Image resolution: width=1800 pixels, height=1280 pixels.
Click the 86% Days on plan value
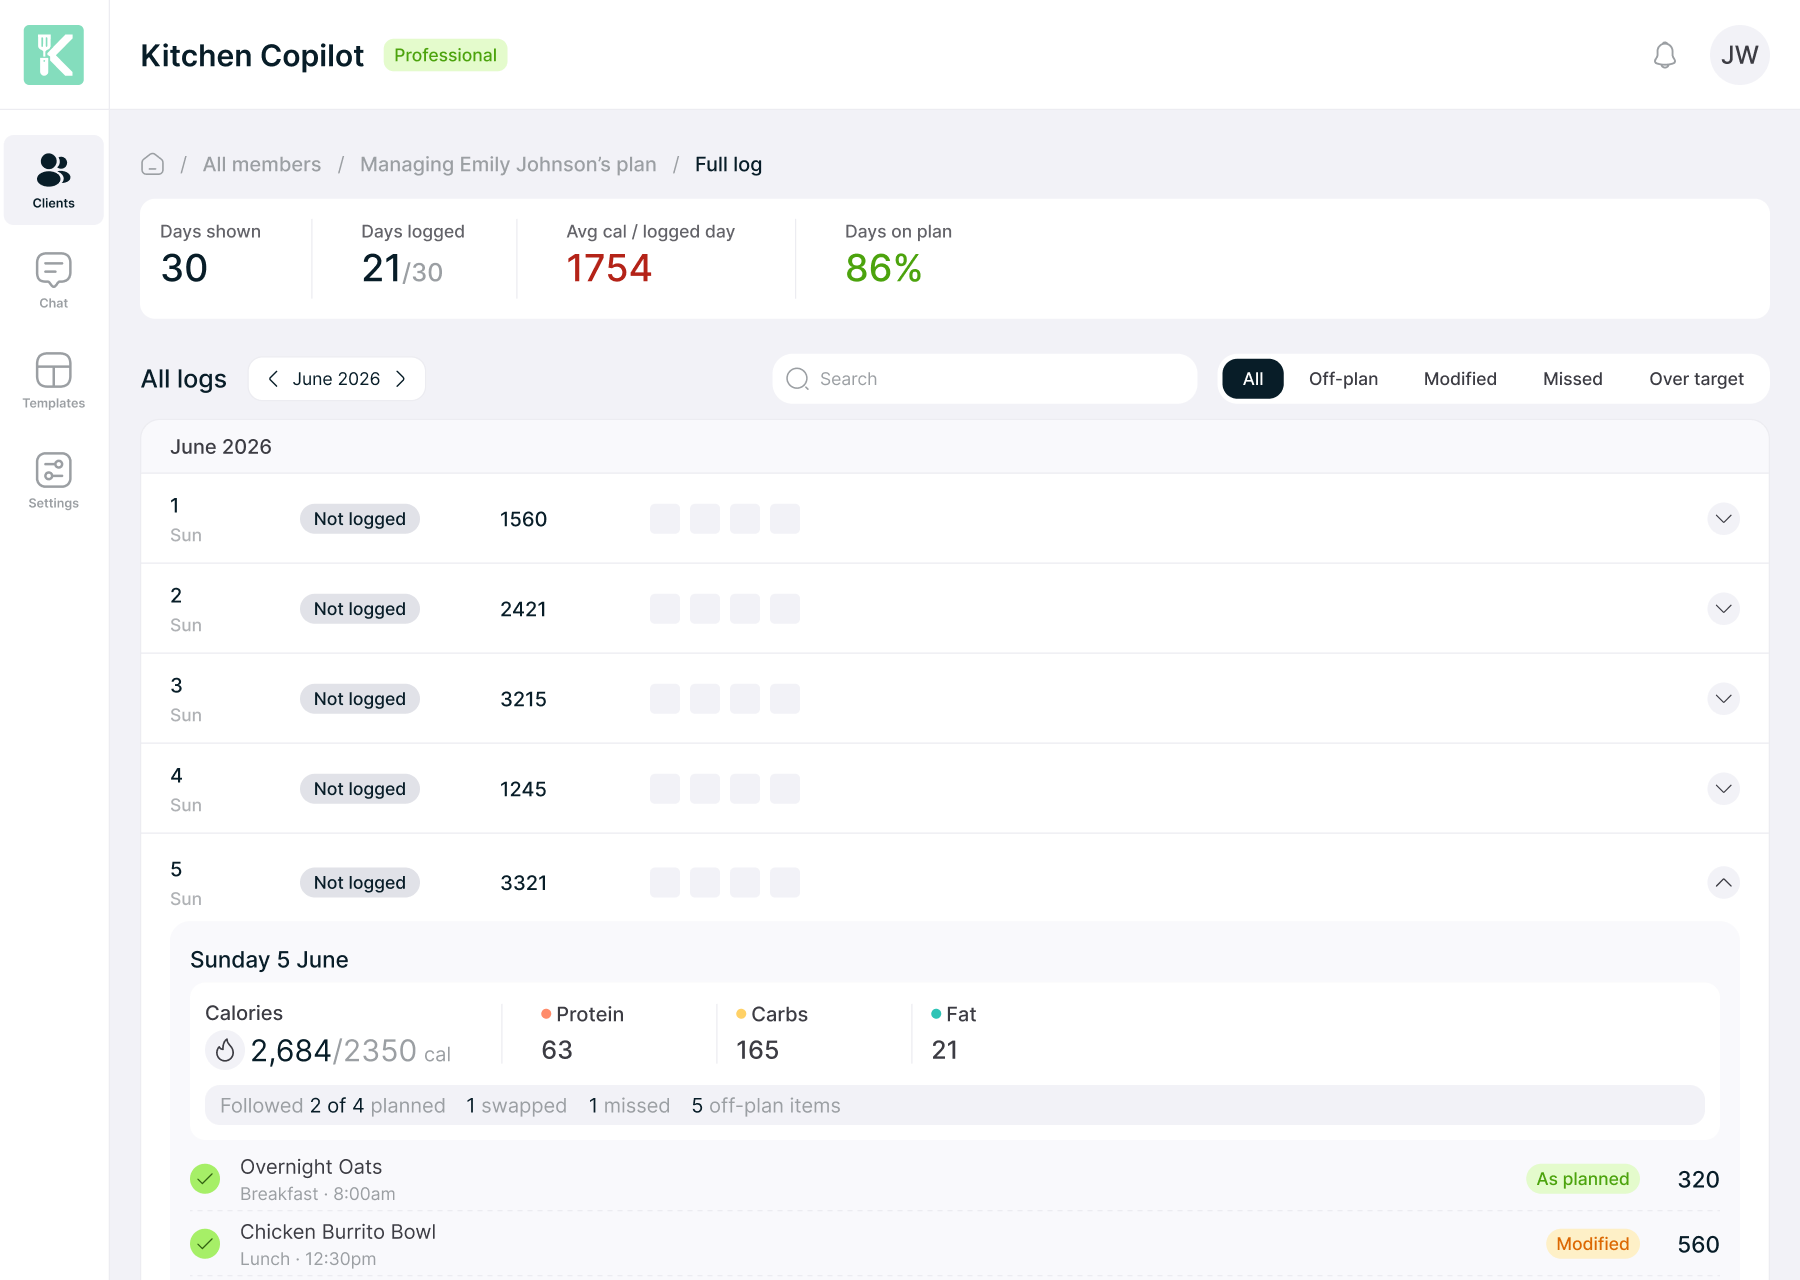[883, 268]
